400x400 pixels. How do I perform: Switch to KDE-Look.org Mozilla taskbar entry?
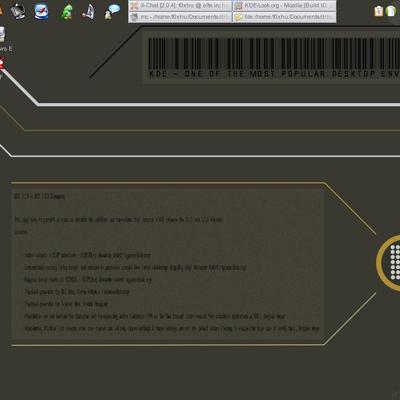284,6
